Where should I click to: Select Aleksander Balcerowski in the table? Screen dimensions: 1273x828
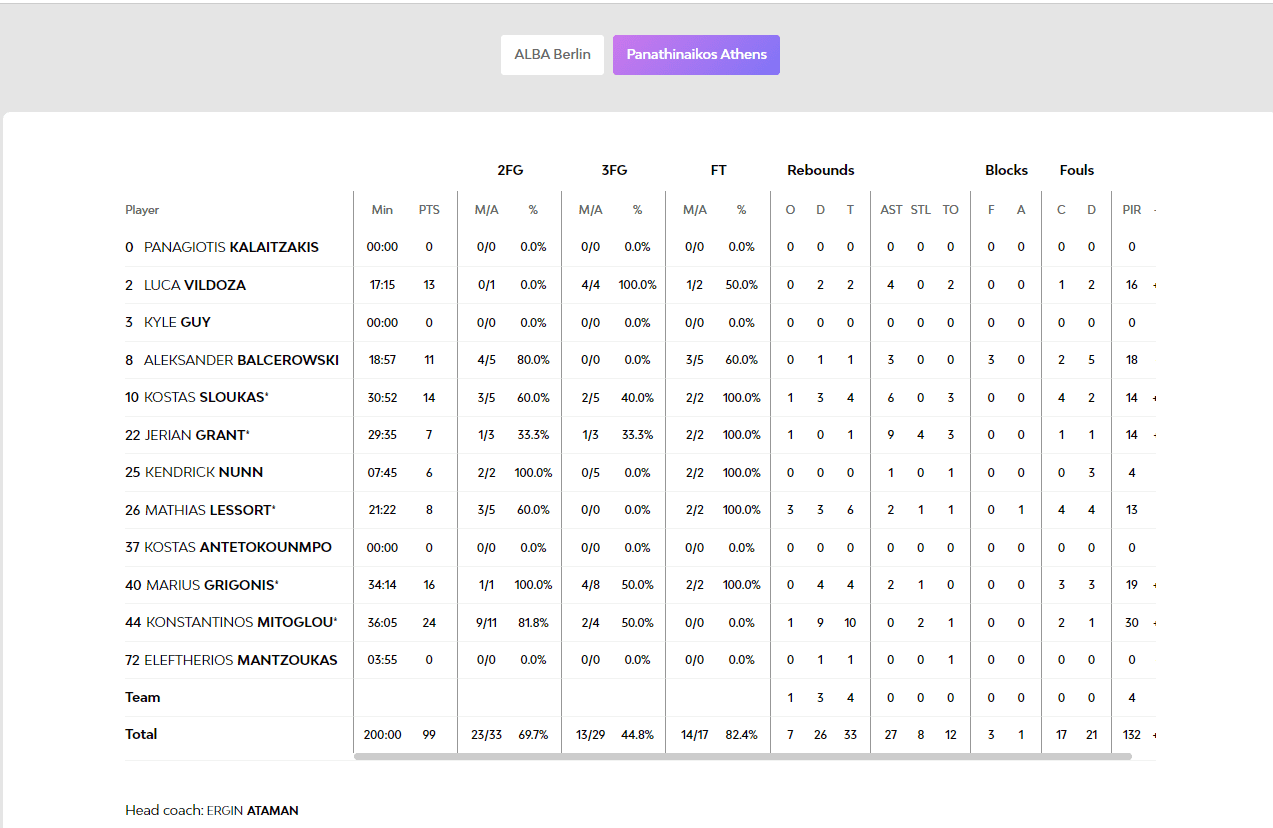click(x=241, y=360)
